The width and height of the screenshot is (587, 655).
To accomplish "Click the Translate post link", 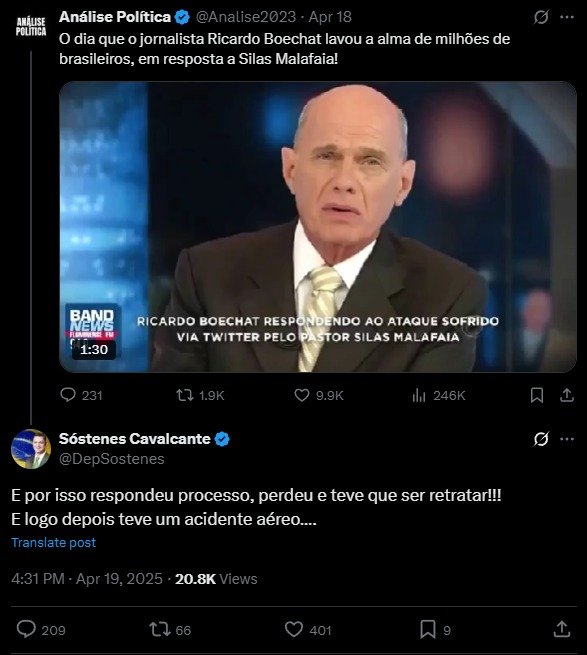I will point(53,542).
